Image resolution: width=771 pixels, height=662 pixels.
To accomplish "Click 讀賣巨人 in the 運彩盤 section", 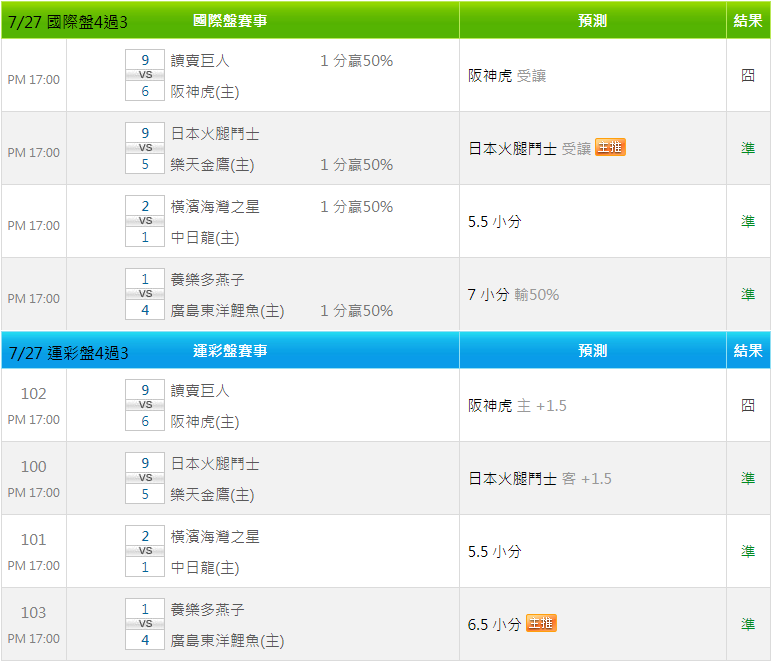I will pos(200,391).
